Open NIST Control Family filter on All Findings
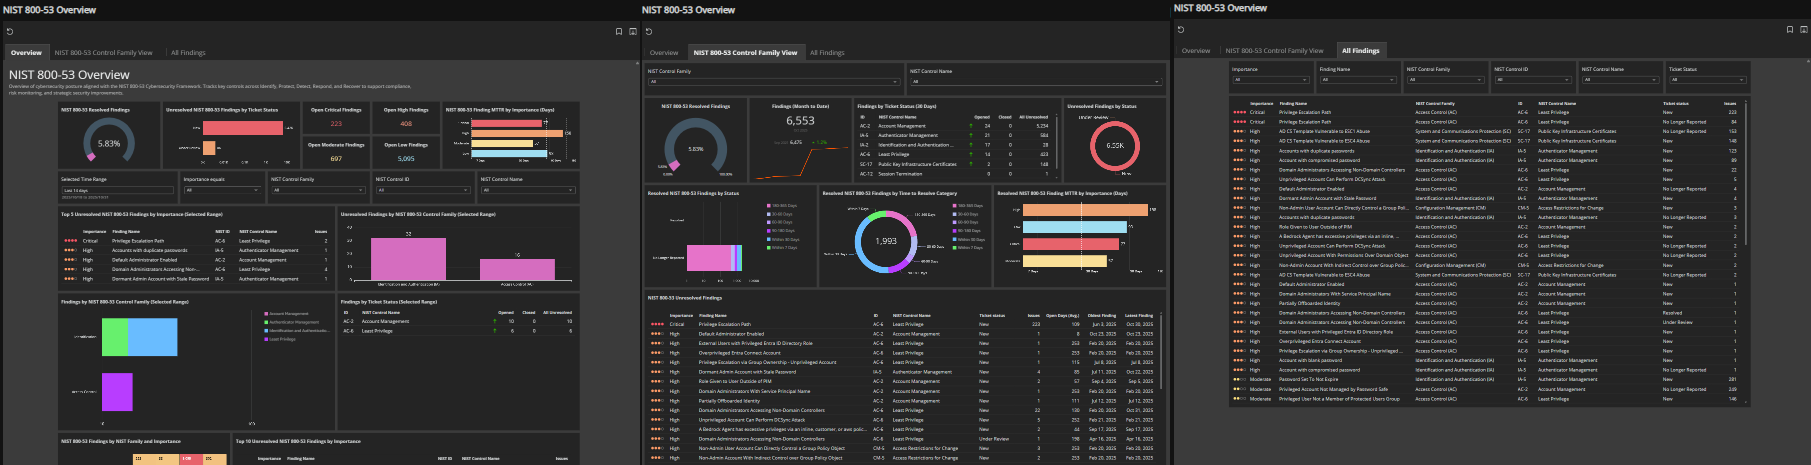Image resolution: width=1811 pixels, height=465 pixels. (x=1445, y=80)
